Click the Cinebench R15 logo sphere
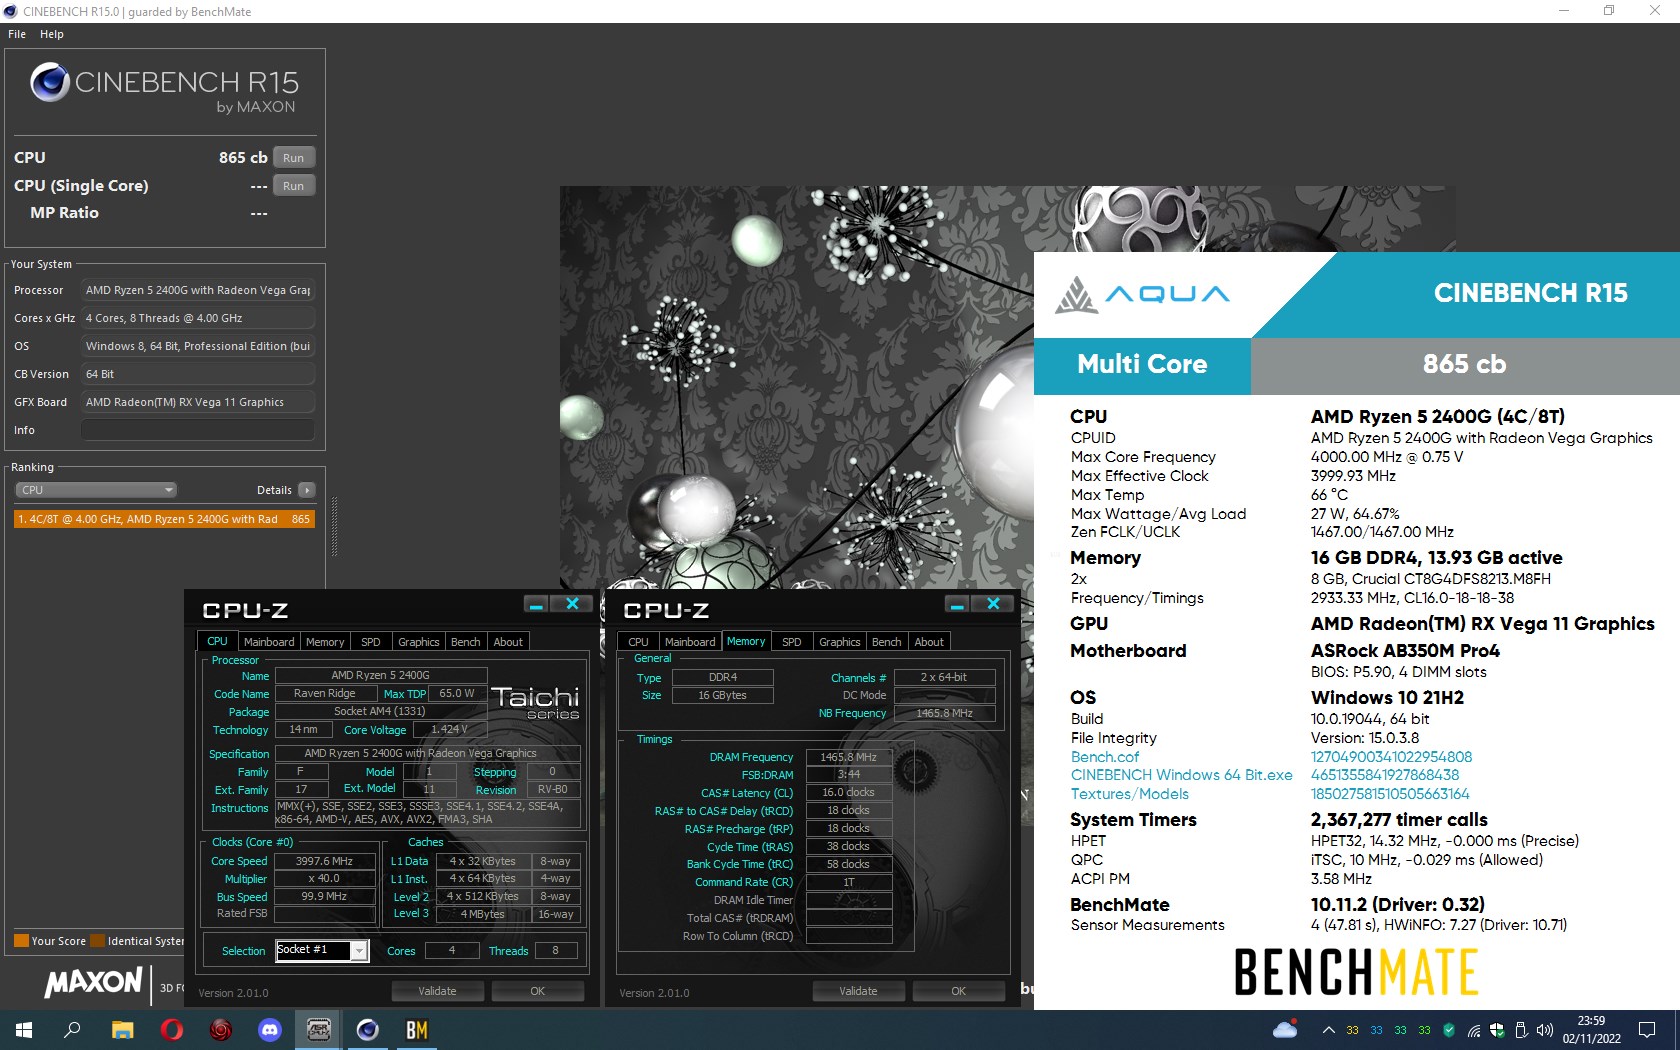This screenshot has height=1050, width=1680. 50,82
